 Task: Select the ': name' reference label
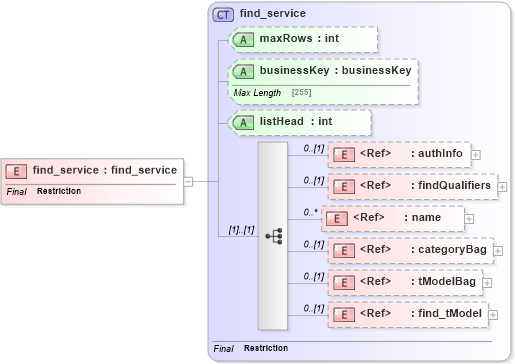(x=423, y=217)
